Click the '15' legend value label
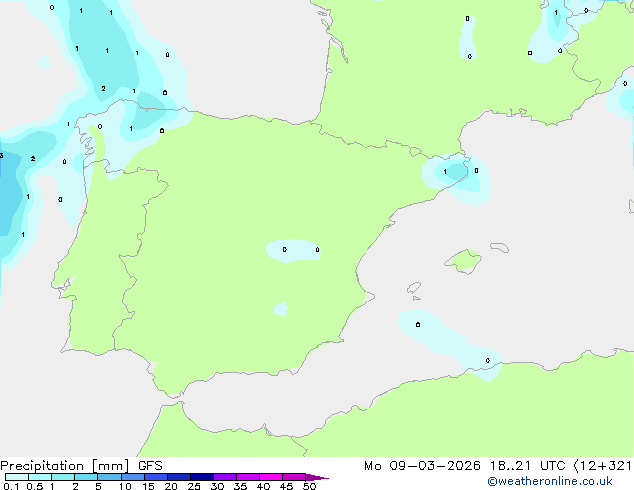This screenshot has width=634, height=490. [148, 486]
